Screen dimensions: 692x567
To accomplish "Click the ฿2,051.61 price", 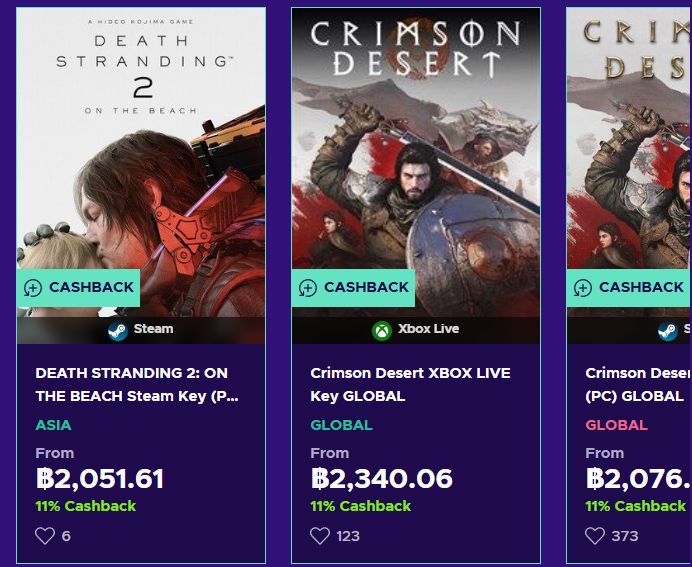I will coord(100,479).
